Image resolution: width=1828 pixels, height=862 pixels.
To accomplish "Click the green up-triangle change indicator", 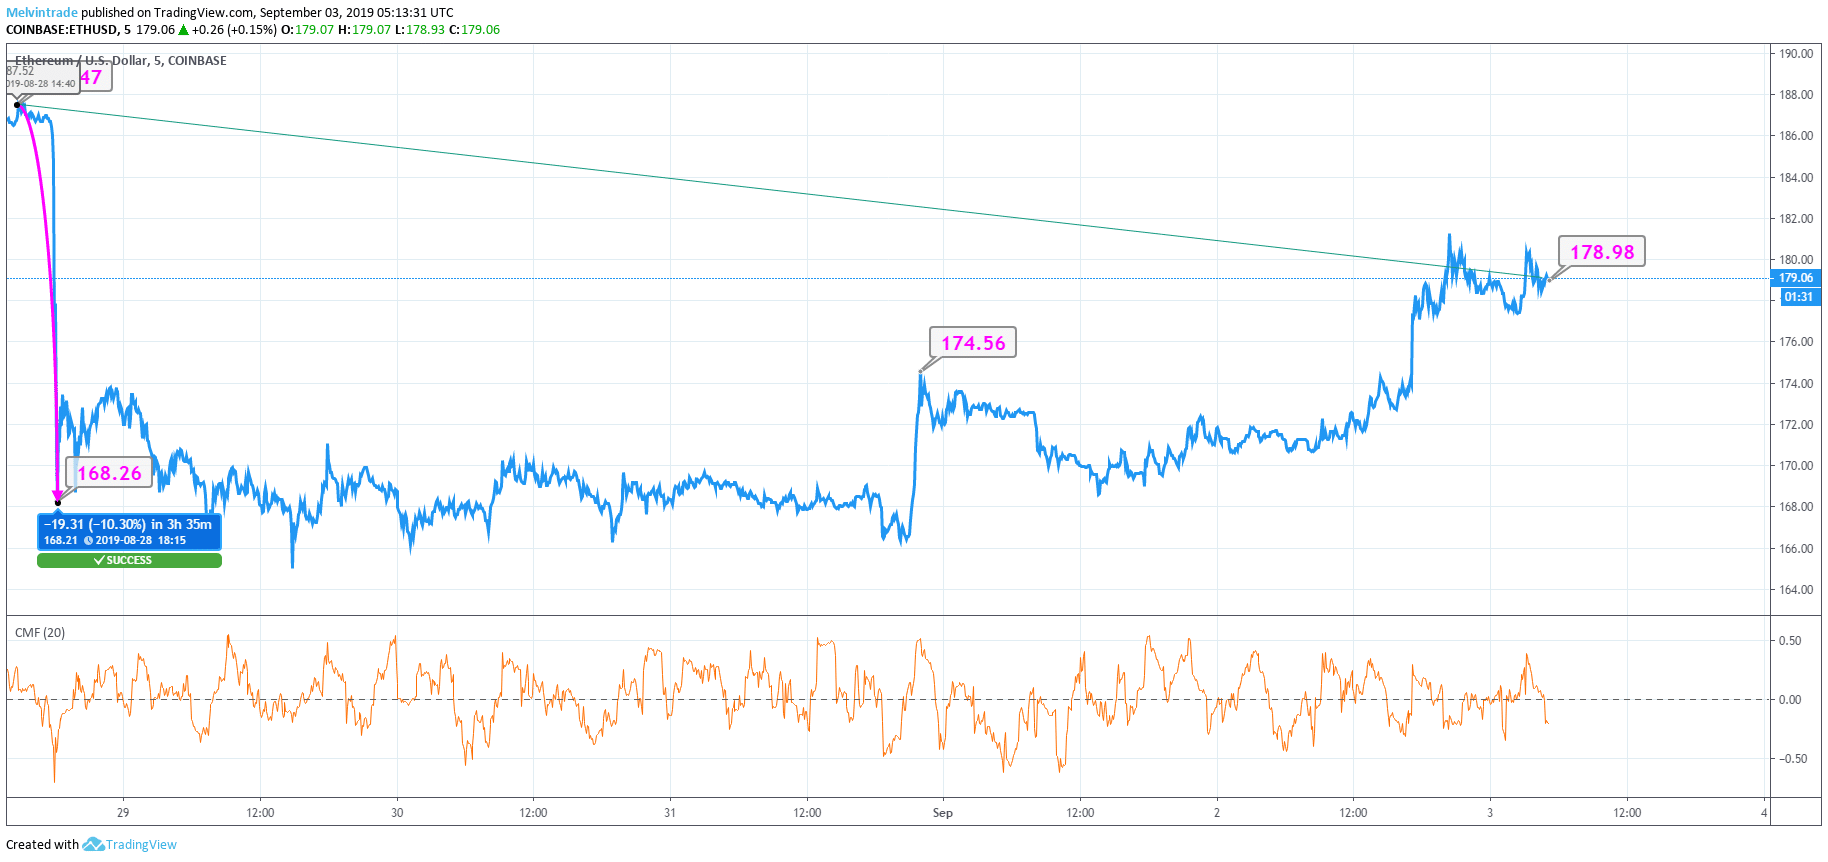I will (x=183, y=30).
